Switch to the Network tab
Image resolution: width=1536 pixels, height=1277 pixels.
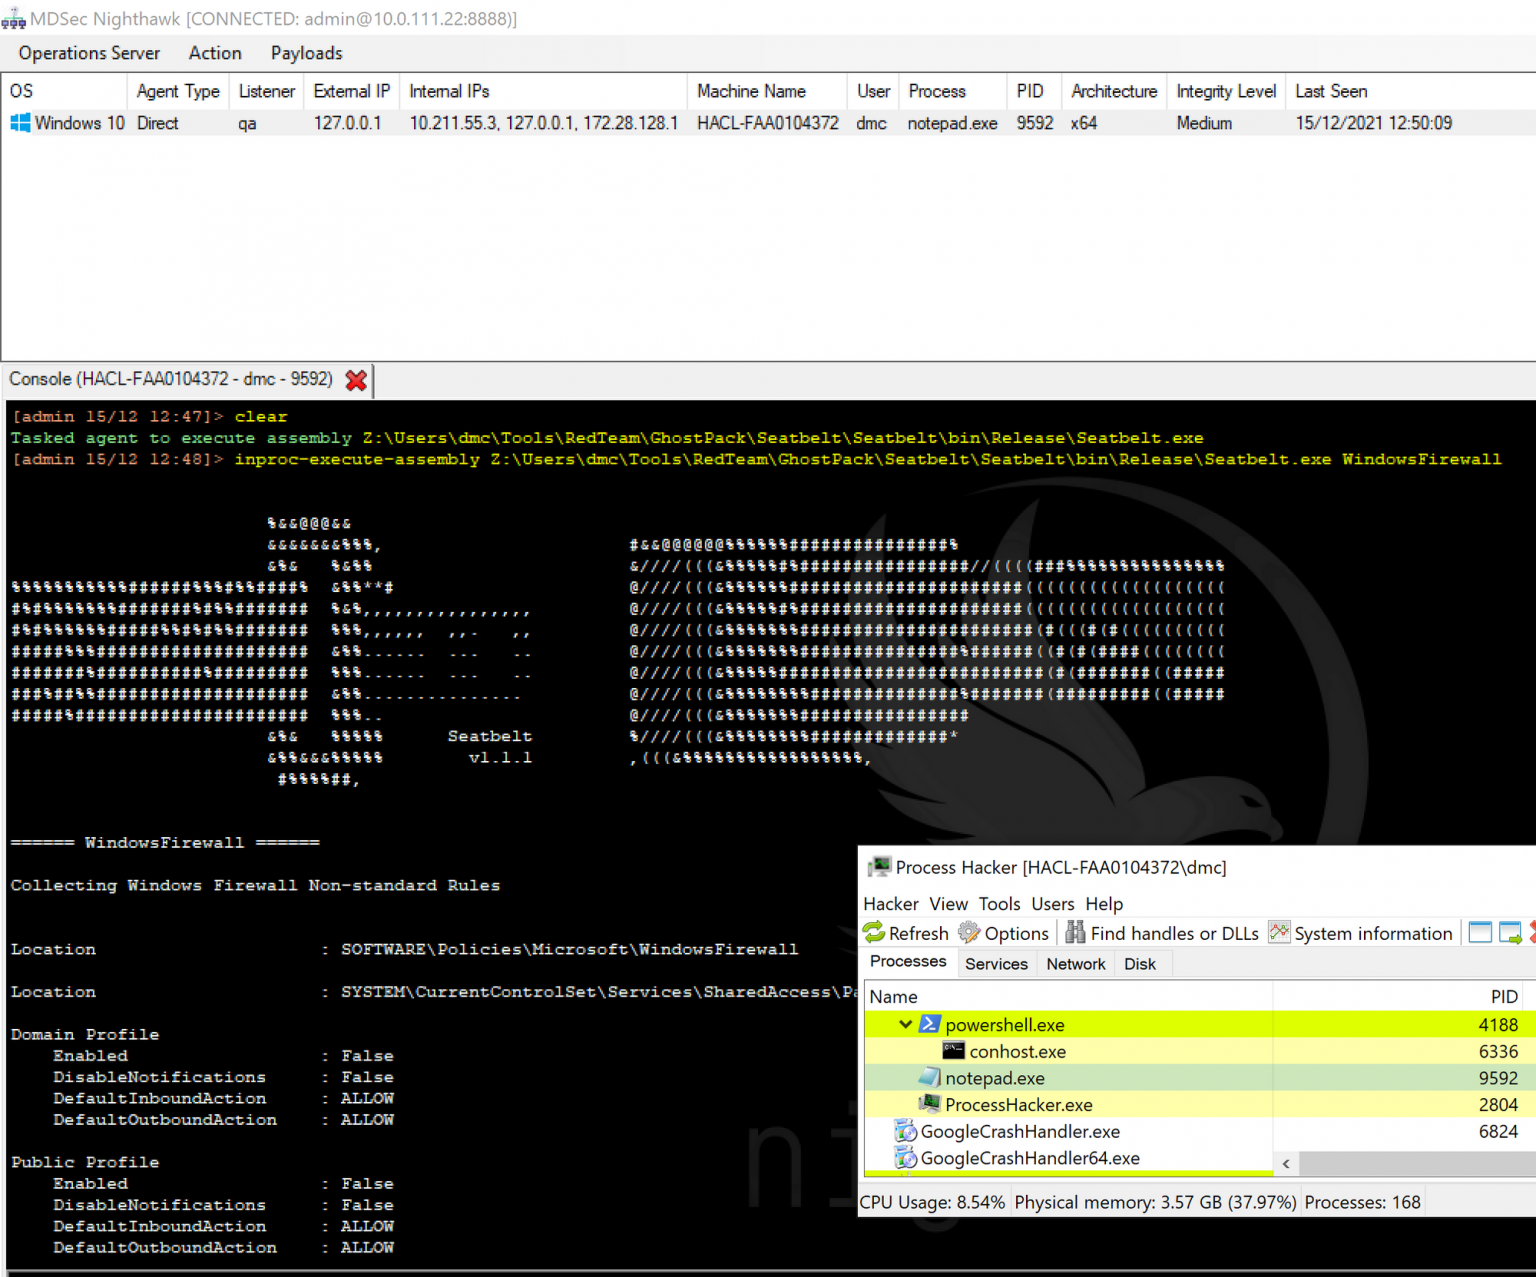click(1075, 964)
